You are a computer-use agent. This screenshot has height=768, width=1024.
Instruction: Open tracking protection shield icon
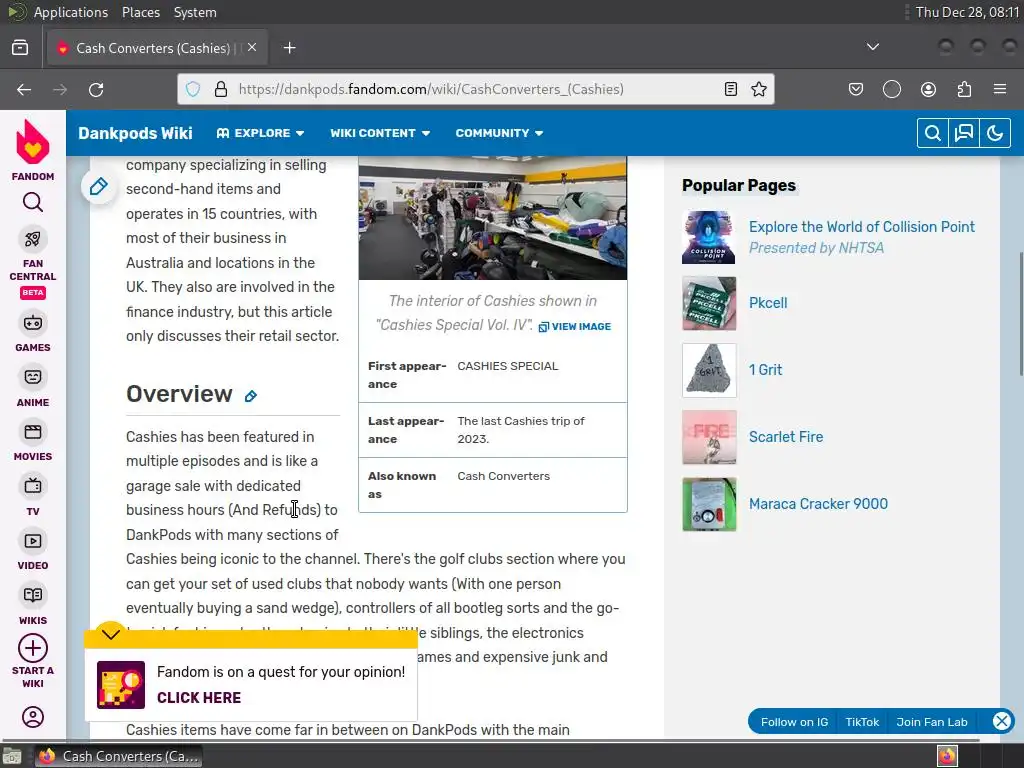point(193,89)
